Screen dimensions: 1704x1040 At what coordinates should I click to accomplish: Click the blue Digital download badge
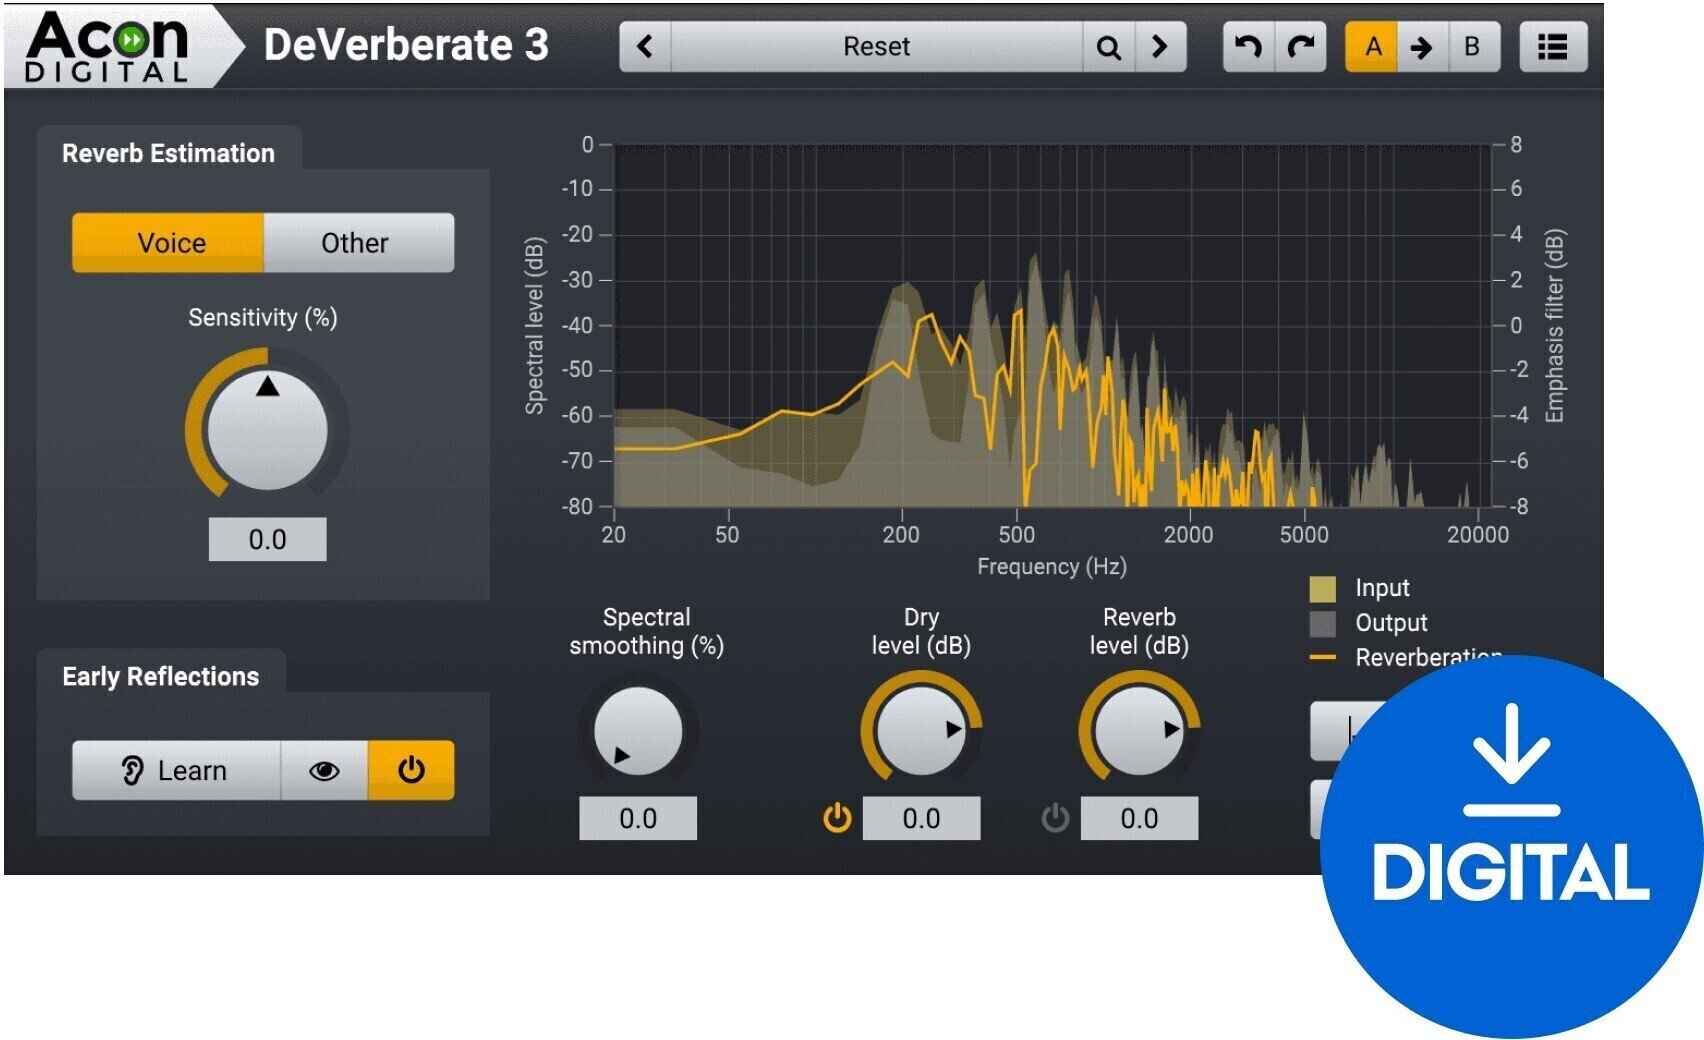[1510, 846]
